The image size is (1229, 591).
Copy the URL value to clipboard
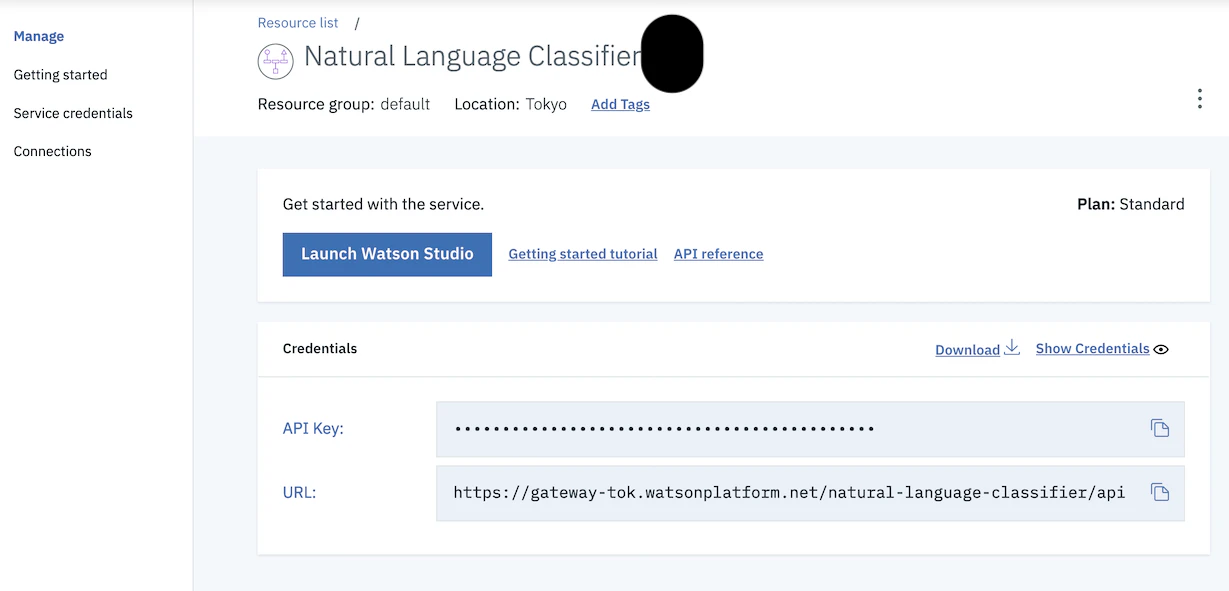pyautogui.click(x=1159, y=492)
